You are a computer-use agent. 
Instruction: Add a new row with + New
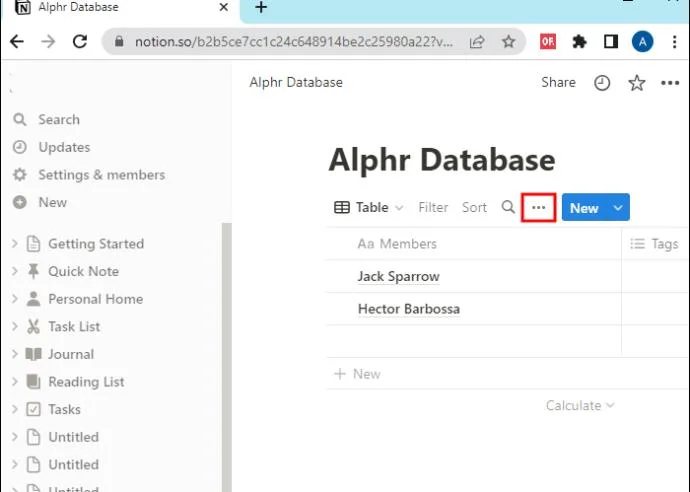(357, 374)
